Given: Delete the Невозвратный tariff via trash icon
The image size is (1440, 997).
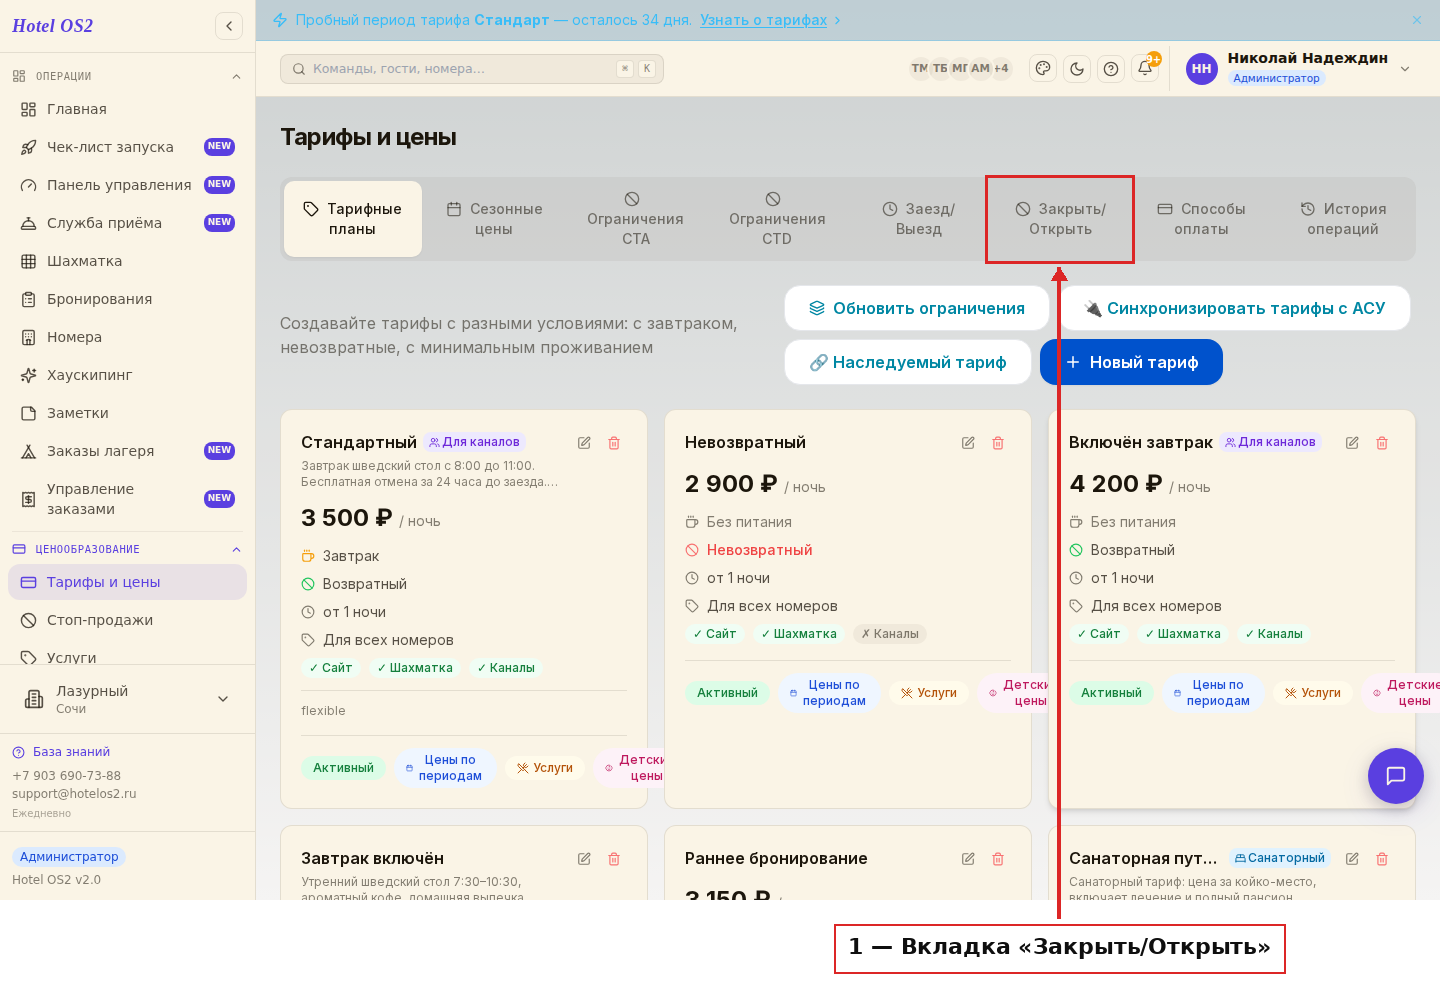Looking at the screenshot, I should click(x=998, y=443).
